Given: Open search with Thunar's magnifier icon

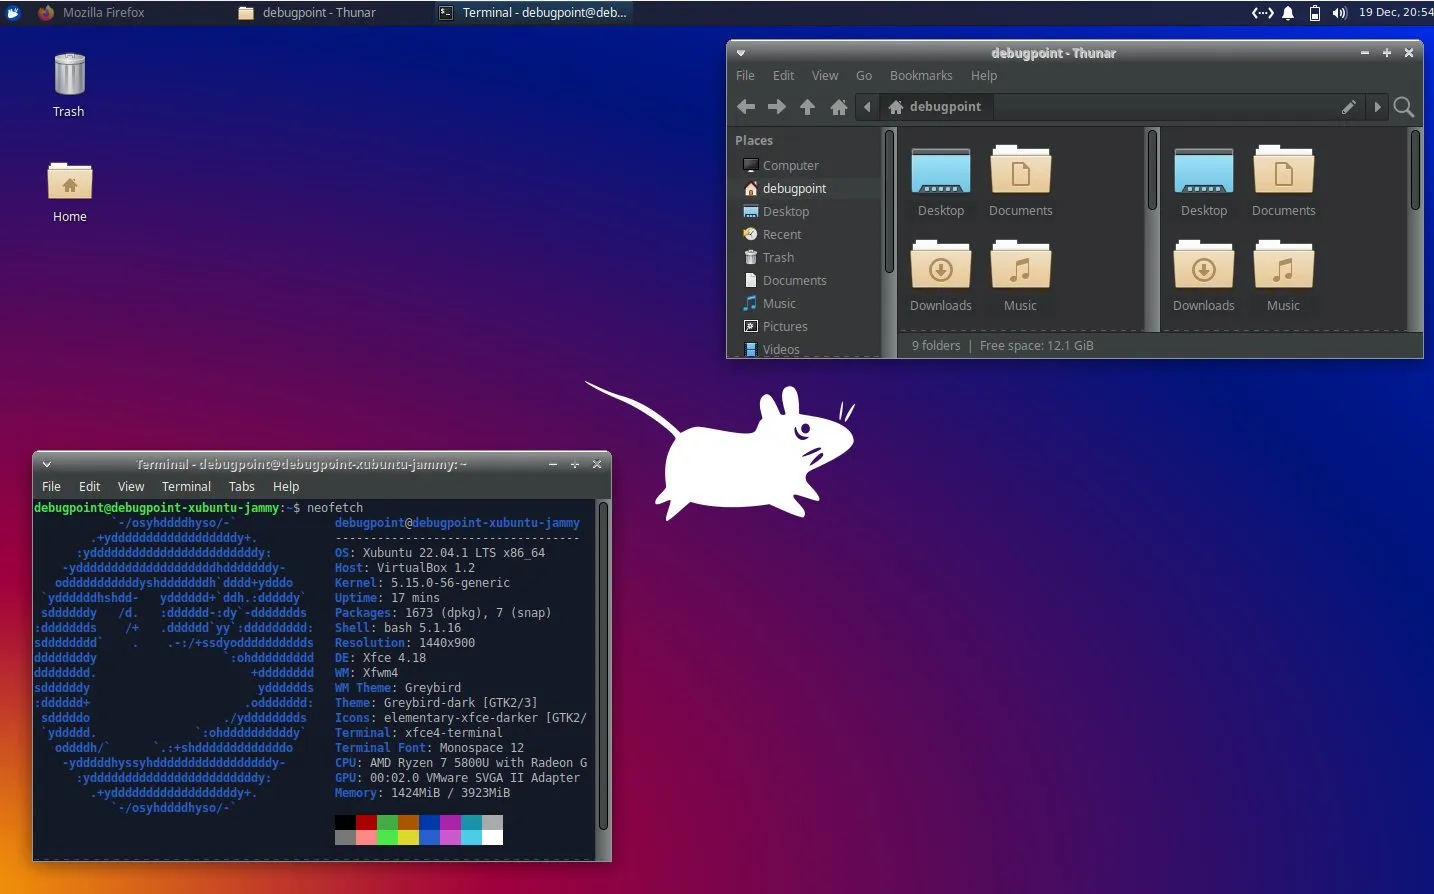Looking at the screenshot, I should click(x=1403, y=107).
